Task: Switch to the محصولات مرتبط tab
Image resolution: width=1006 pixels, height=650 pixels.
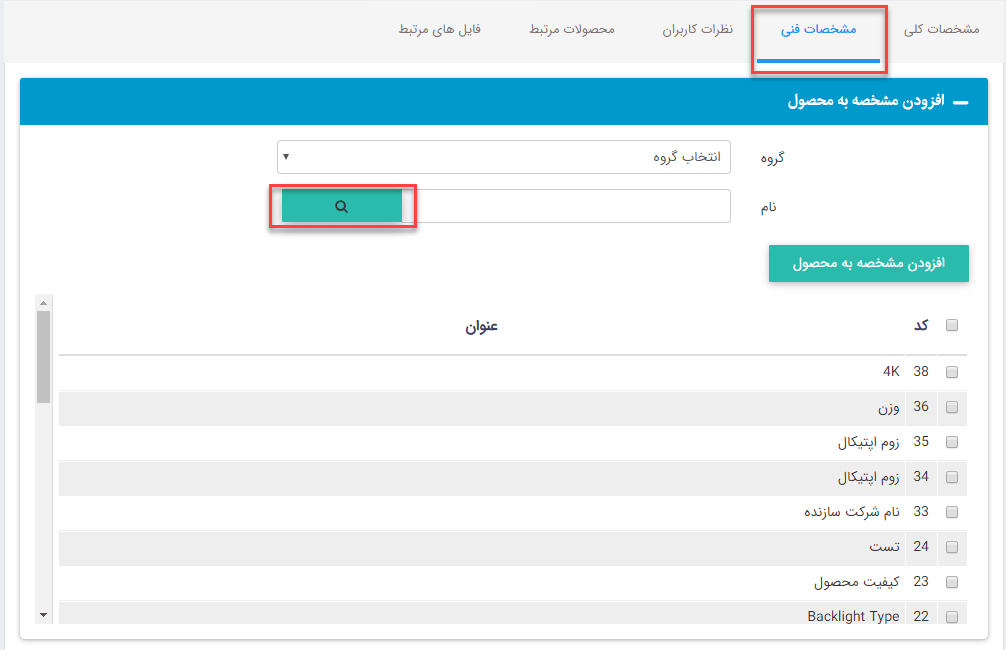Action: (571, 30)
